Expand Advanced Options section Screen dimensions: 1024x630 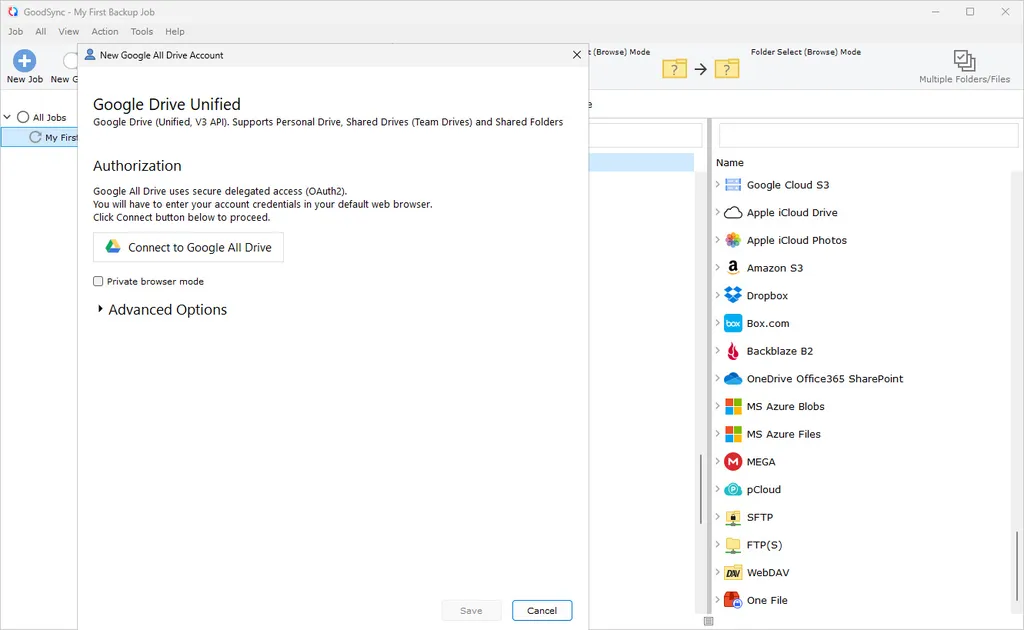(x=100, y=309)
